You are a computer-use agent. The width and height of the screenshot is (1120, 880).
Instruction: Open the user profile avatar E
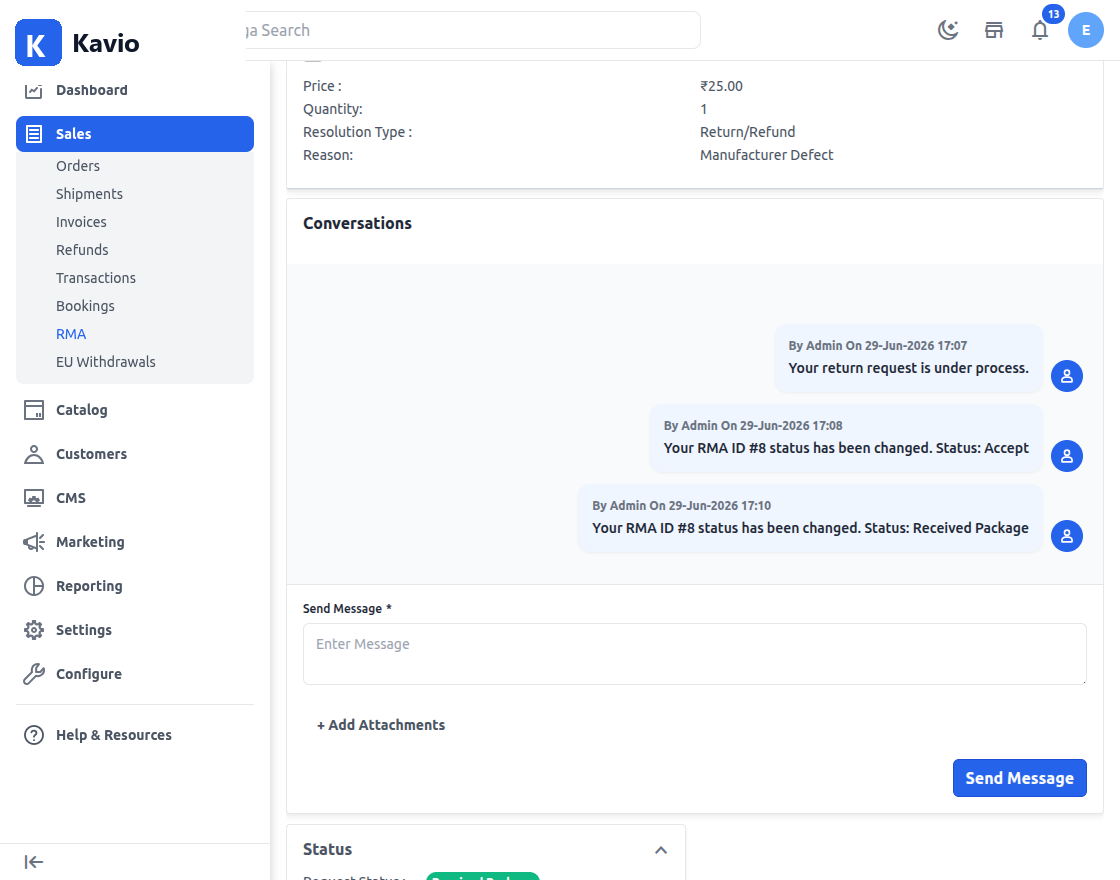click(1086, 30)
